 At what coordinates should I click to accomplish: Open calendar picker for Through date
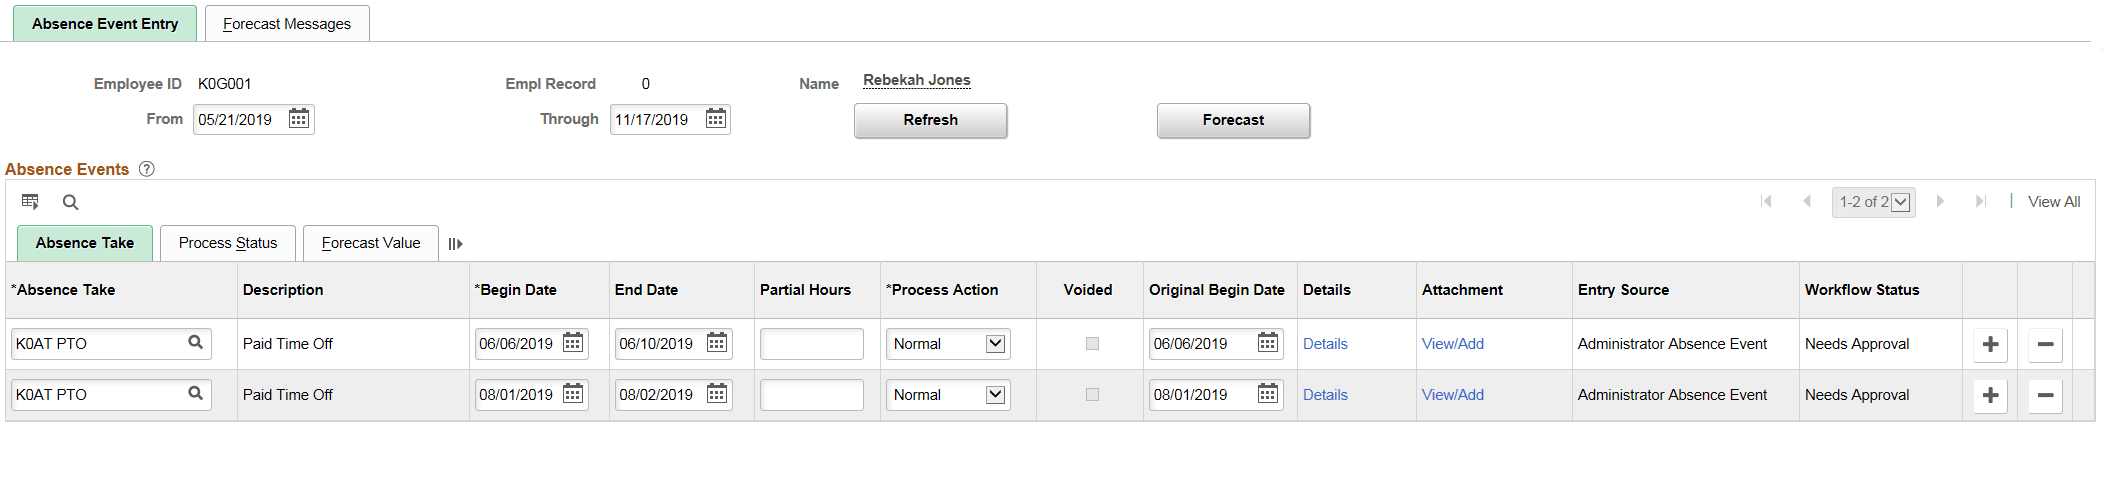point(716,119)
